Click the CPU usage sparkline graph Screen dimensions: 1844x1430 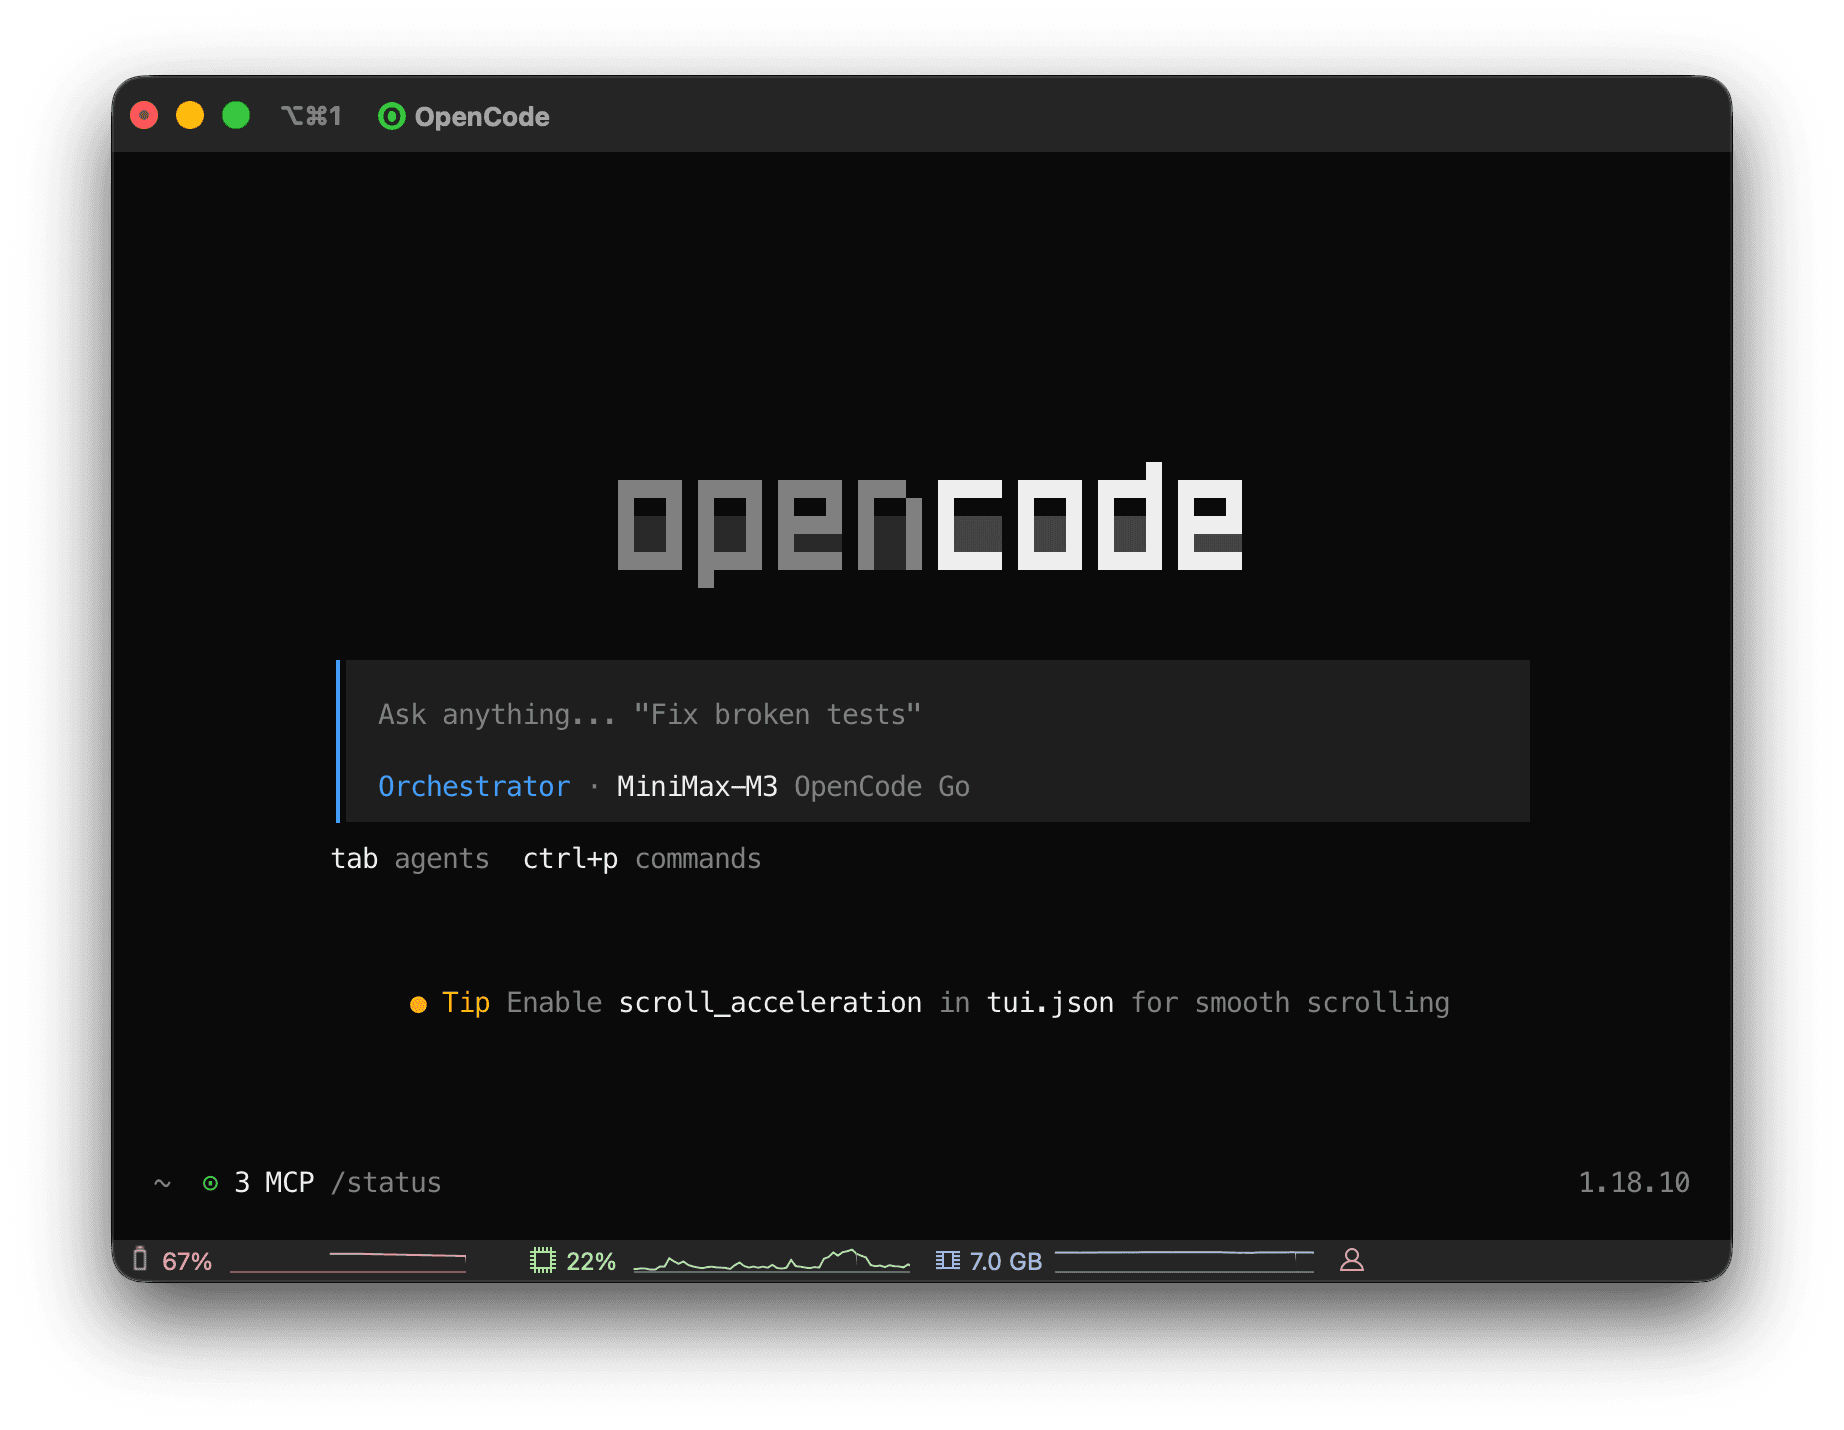click(x=772, y=1260)
